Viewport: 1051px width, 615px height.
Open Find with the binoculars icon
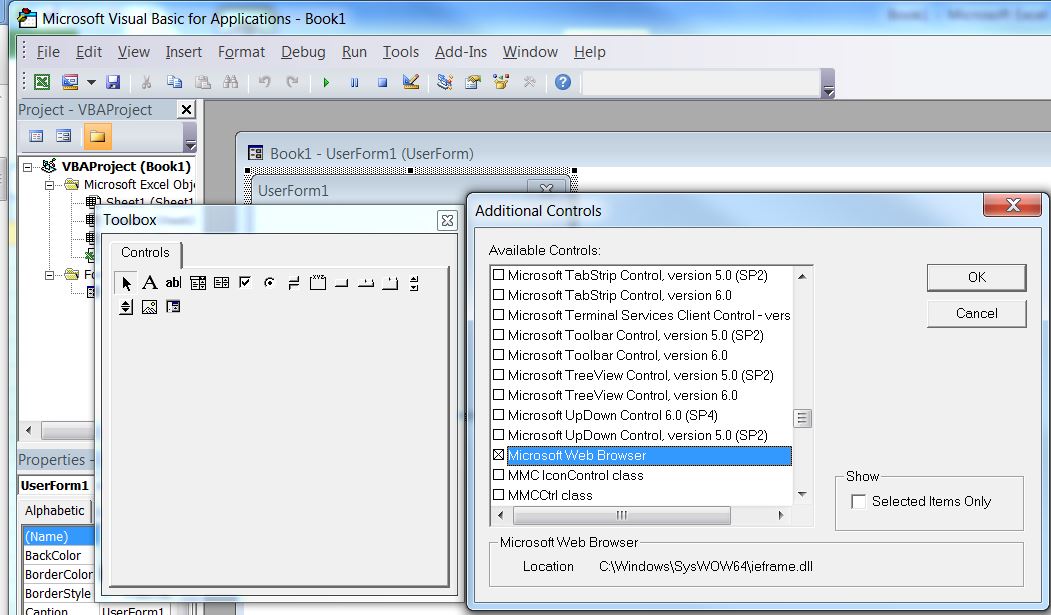click(231, 82)
